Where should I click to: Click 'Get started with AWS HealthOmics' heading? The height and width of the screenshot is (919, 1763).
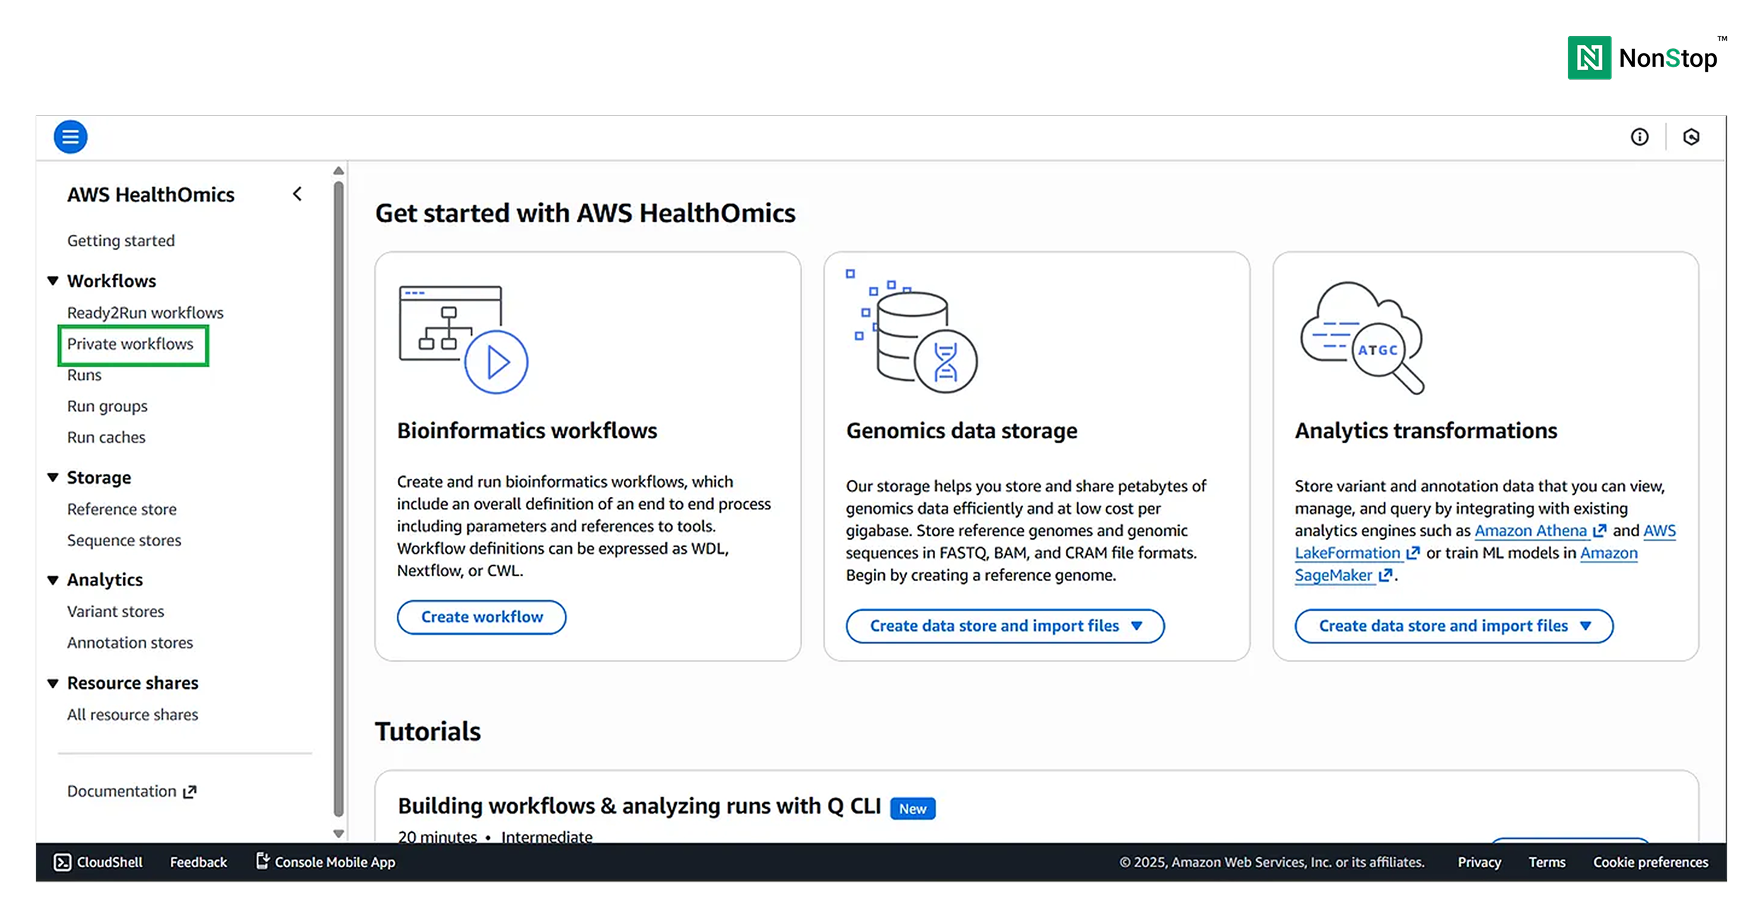[585, 213]
